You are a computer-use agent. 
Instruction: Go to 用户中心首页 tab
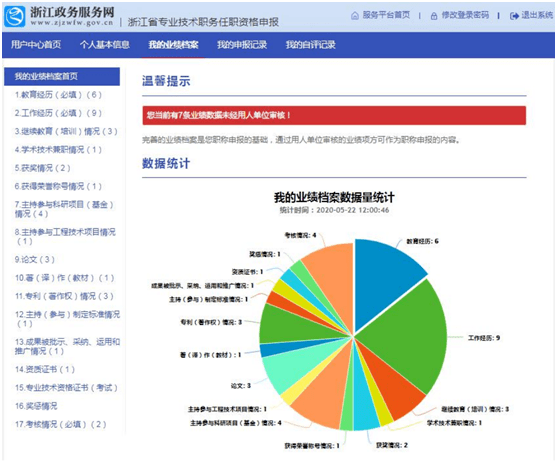[x=36, y=45]
